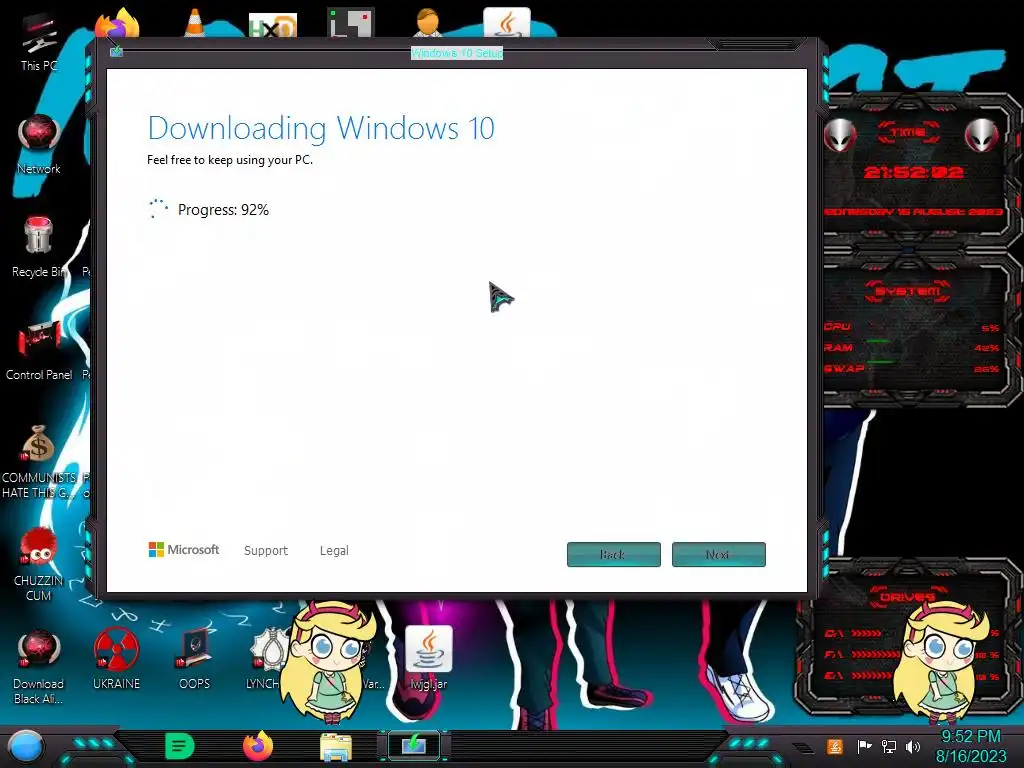Switch to Windows 10 Setup taskbar button
The width and height of the screenshot is (1024, 768).
414,746
